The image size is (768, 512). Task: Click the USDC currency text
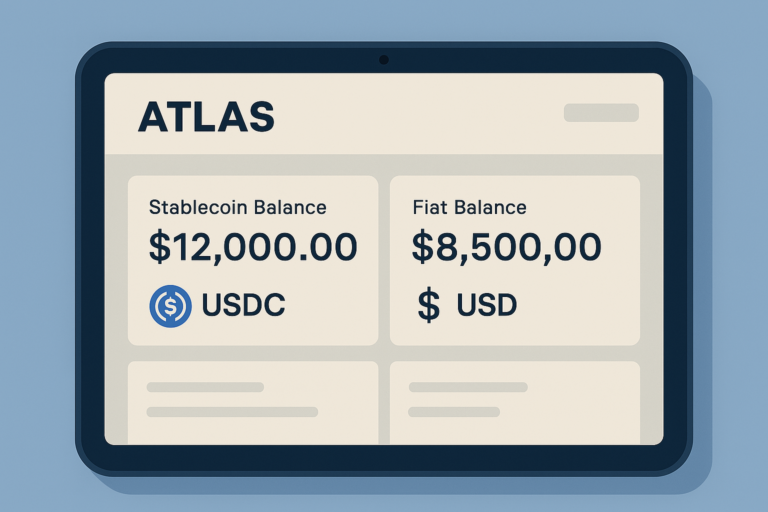(x=243, y=306)
